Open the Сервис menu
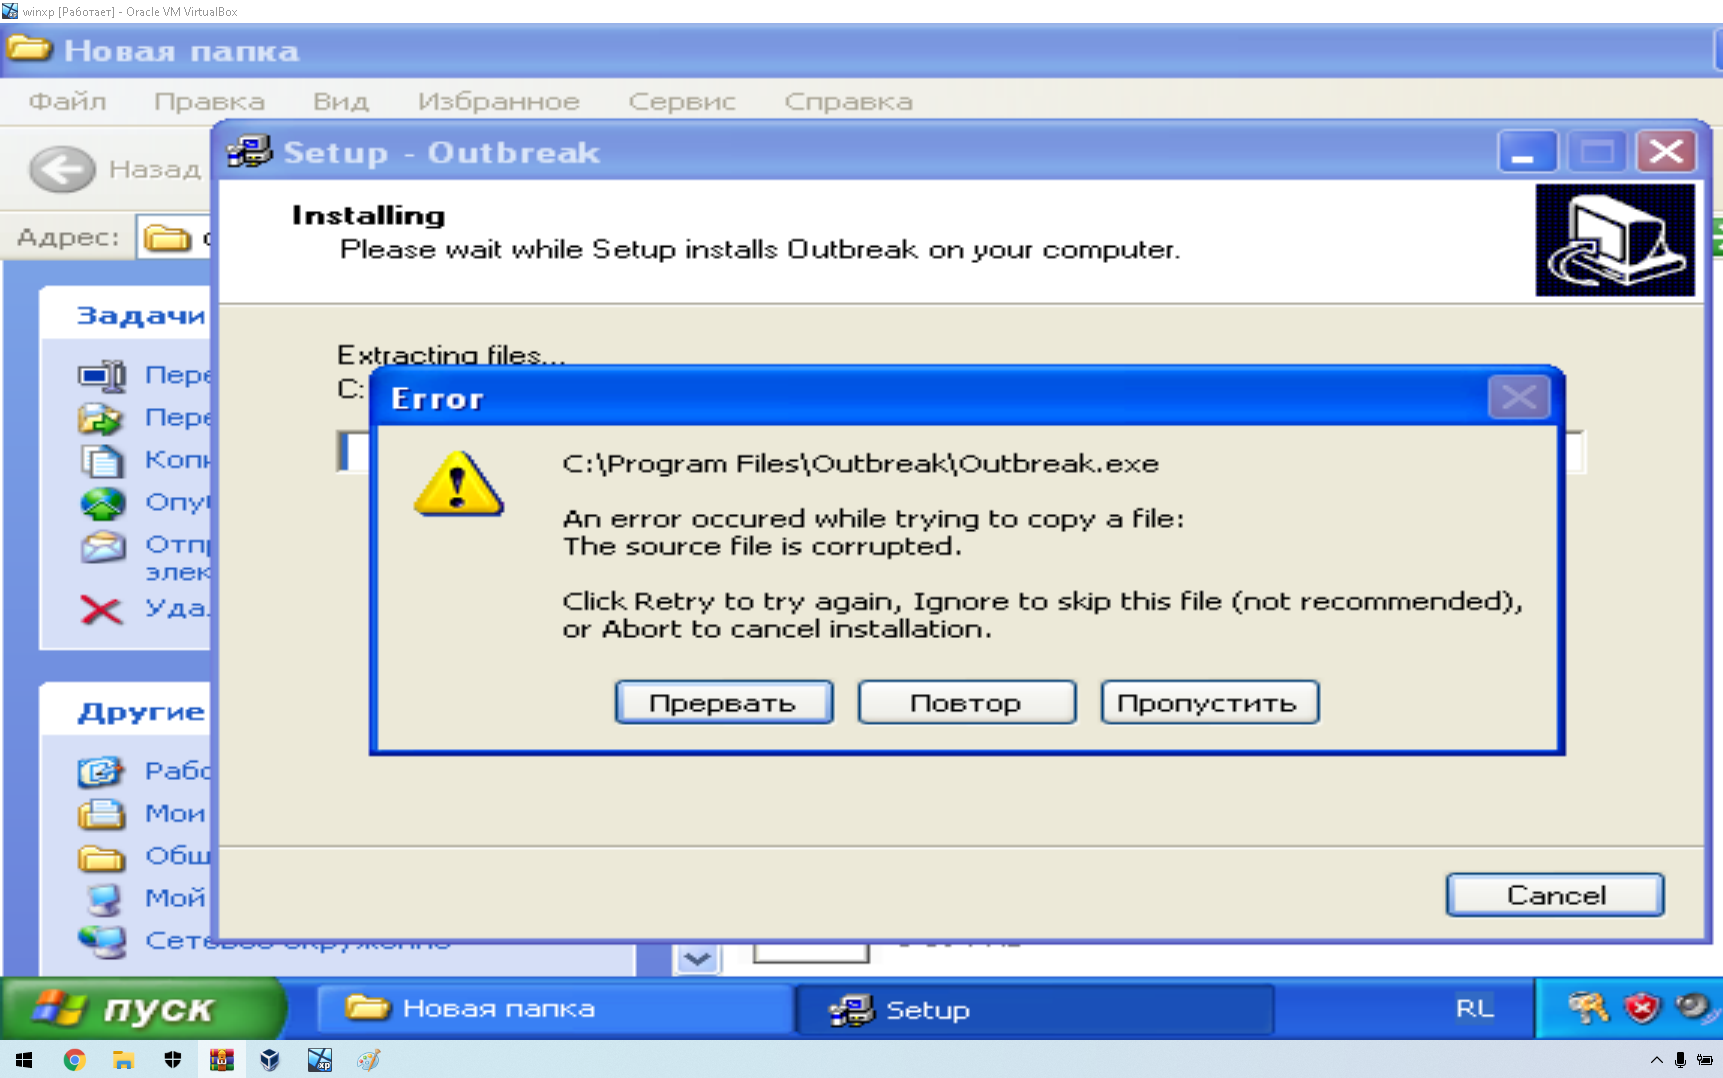Image resolution: width=1723 pixels, height=1078 pixels. [x=682, y=101]
